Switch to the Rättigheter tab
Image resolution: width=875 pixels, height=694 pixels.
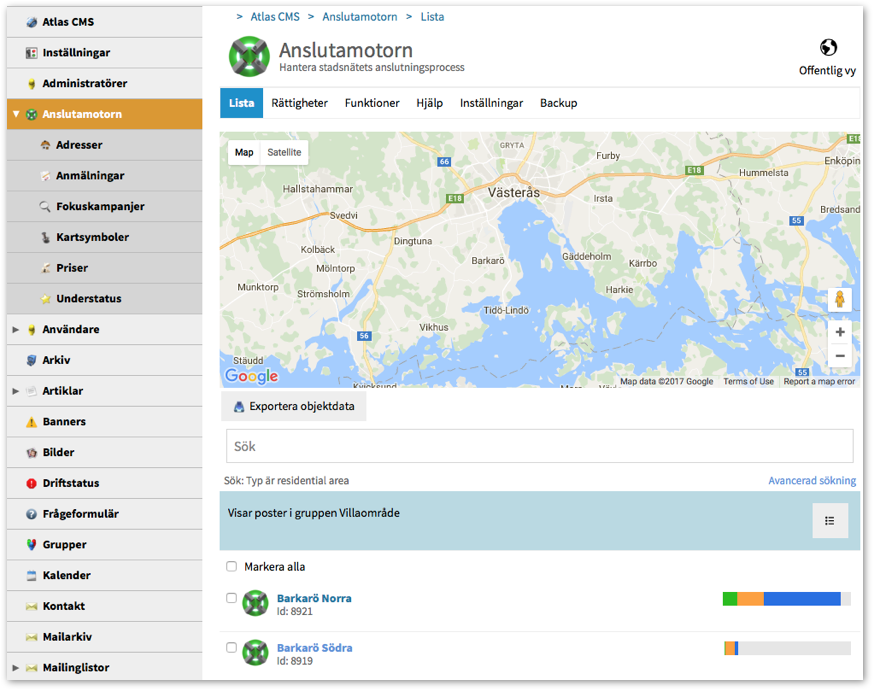300,103
